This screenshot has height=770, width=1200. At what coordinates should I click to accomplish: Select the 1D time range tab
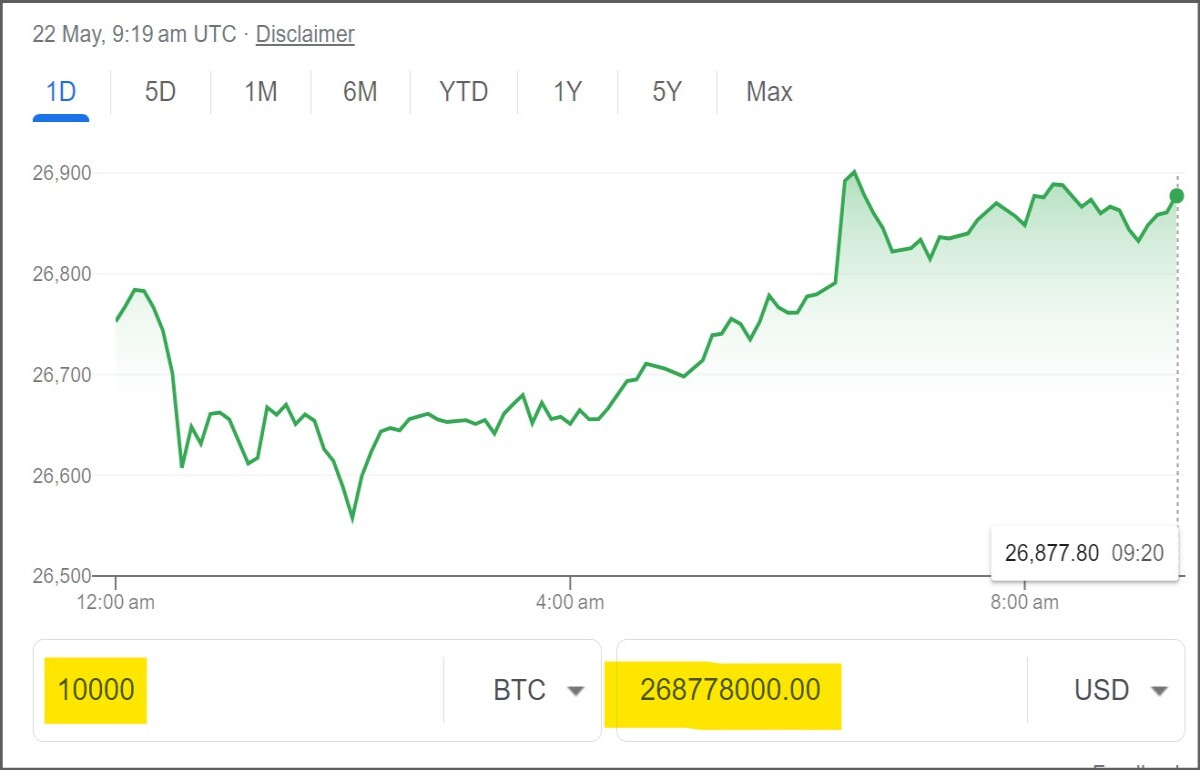tap(61, 92)
